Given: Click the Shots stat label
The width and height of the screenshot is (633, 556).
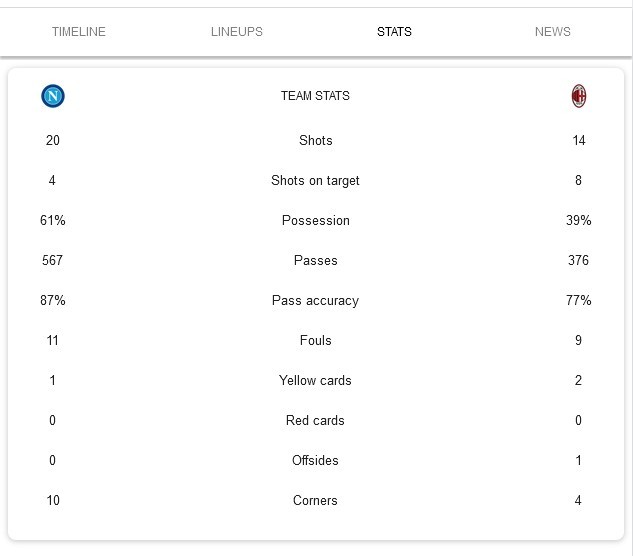Looking at the screenshot, I should point(315,141).
